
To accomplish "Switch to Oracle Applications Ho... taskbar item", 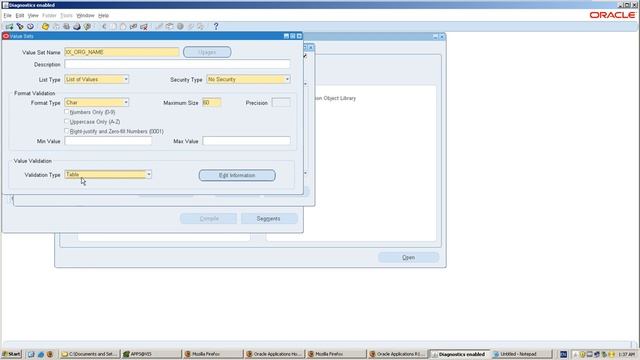I will point(274,354).
